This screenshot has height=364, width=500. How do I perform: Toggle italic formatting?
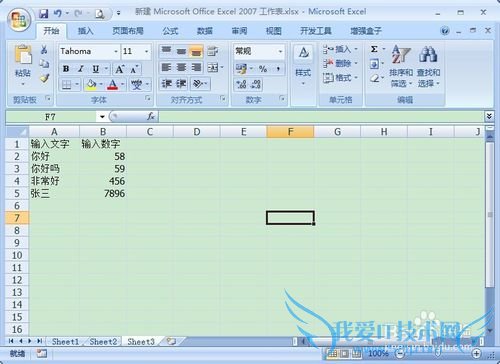pos(80,69)
